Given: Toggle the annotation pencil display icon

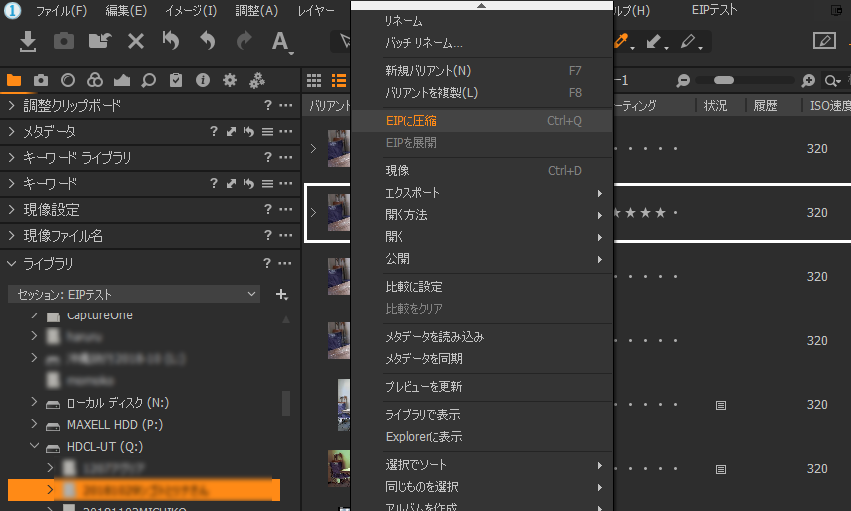Looking at the screenshot, I should click(x=824, y=41).
